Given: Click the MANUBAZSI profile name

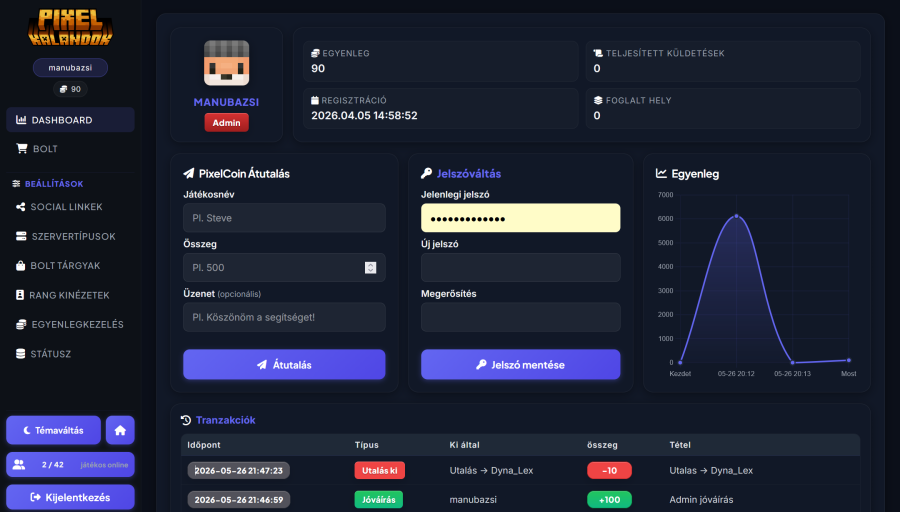Looking at the screenshot, I should [x=226, y=102].
